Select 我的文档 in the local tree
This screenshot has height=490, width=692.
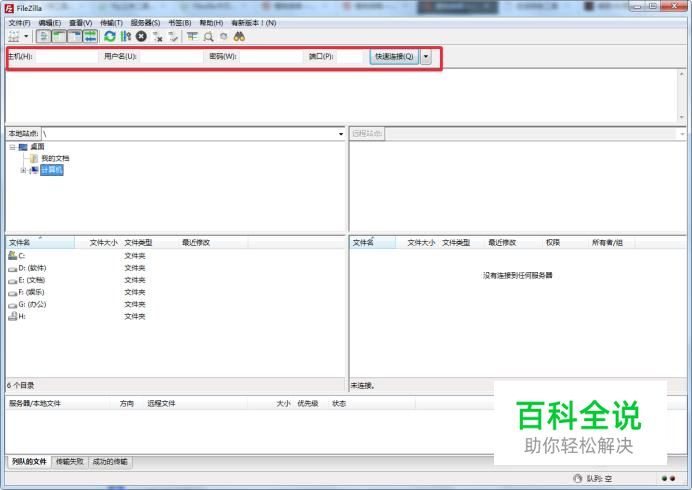tap(55, 158)
